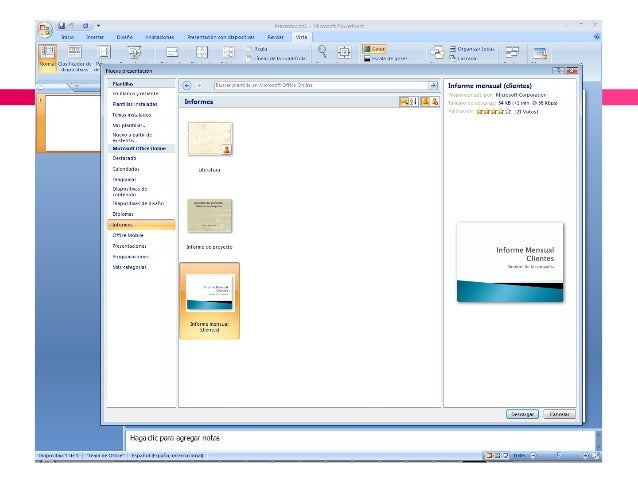Click the Office button logo
This screenshot has height=479, width=638.
(x=45, y=30)
